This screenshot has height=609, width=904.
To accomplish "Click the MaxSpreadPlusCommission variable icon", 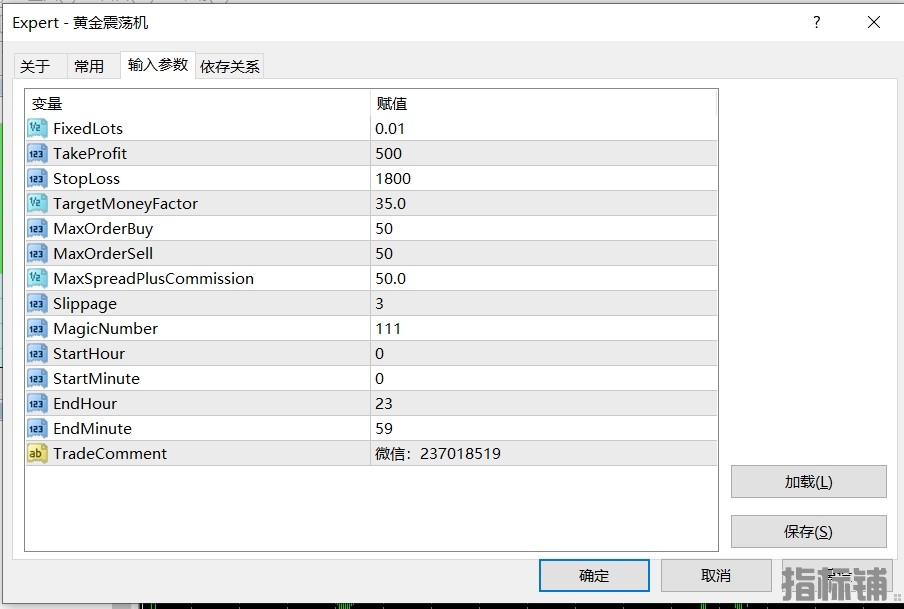I will (x=37, y=278).
